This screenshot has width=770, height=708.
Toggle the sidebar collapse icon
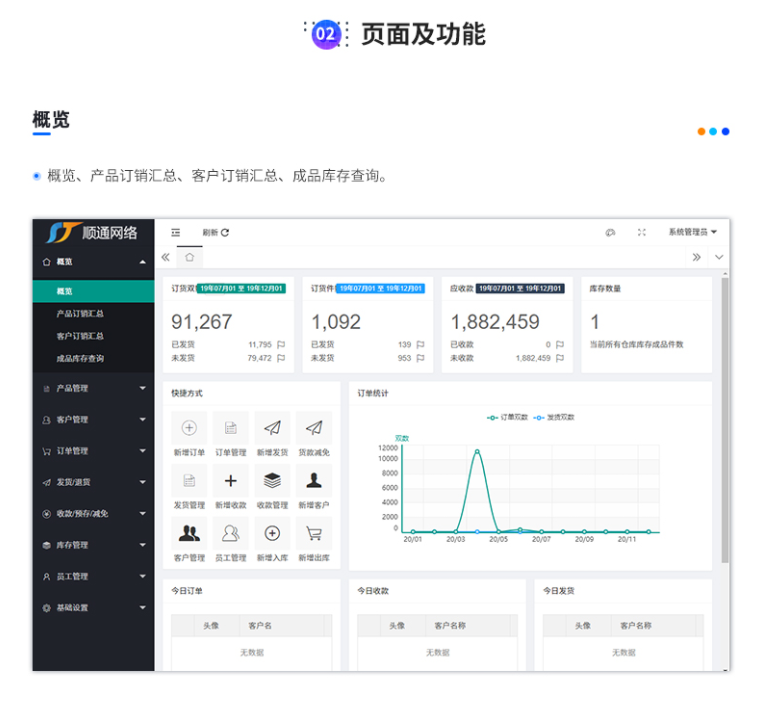[176, 232]
